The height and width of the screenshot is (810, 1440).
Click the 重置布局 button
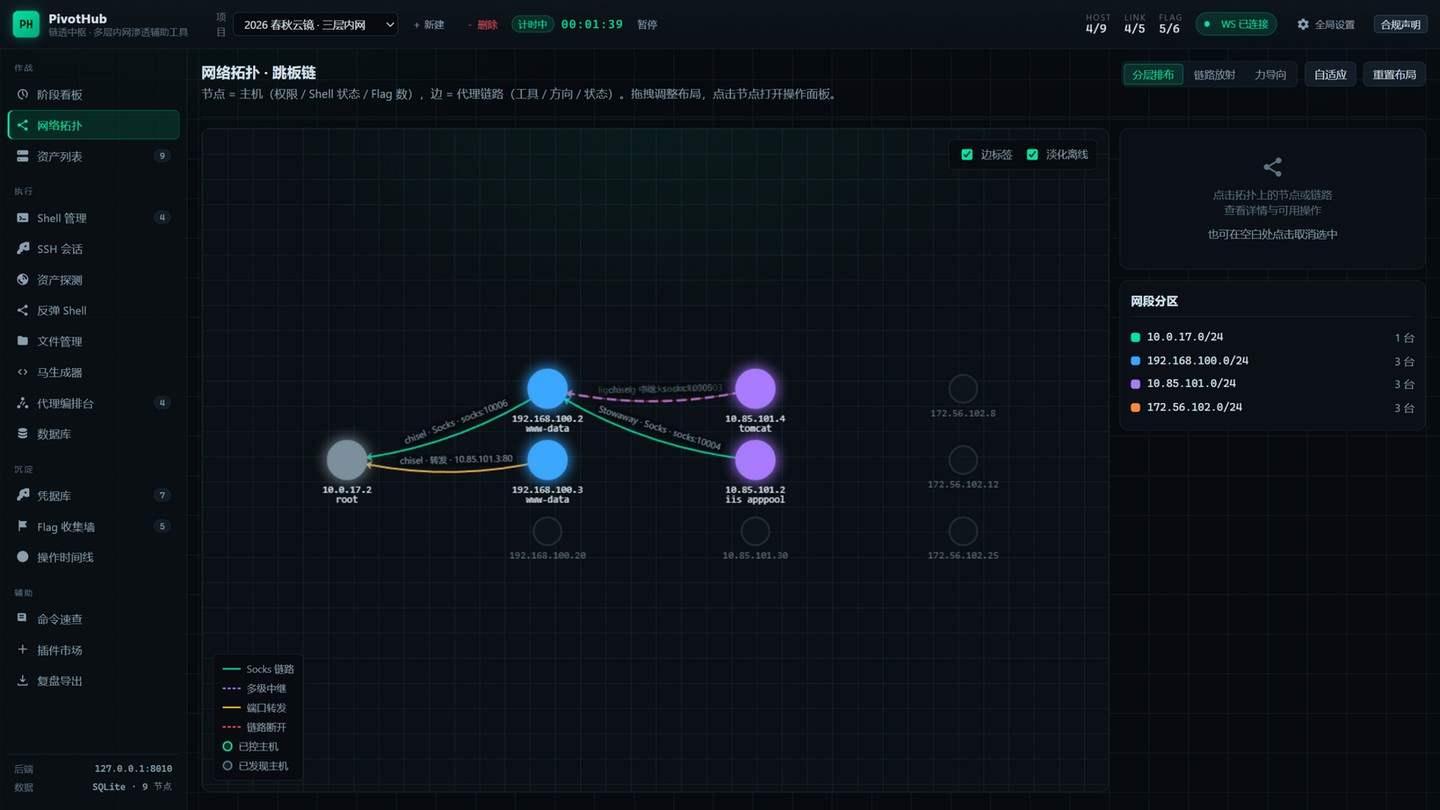pyautogui.click(x=1394, y=74)
